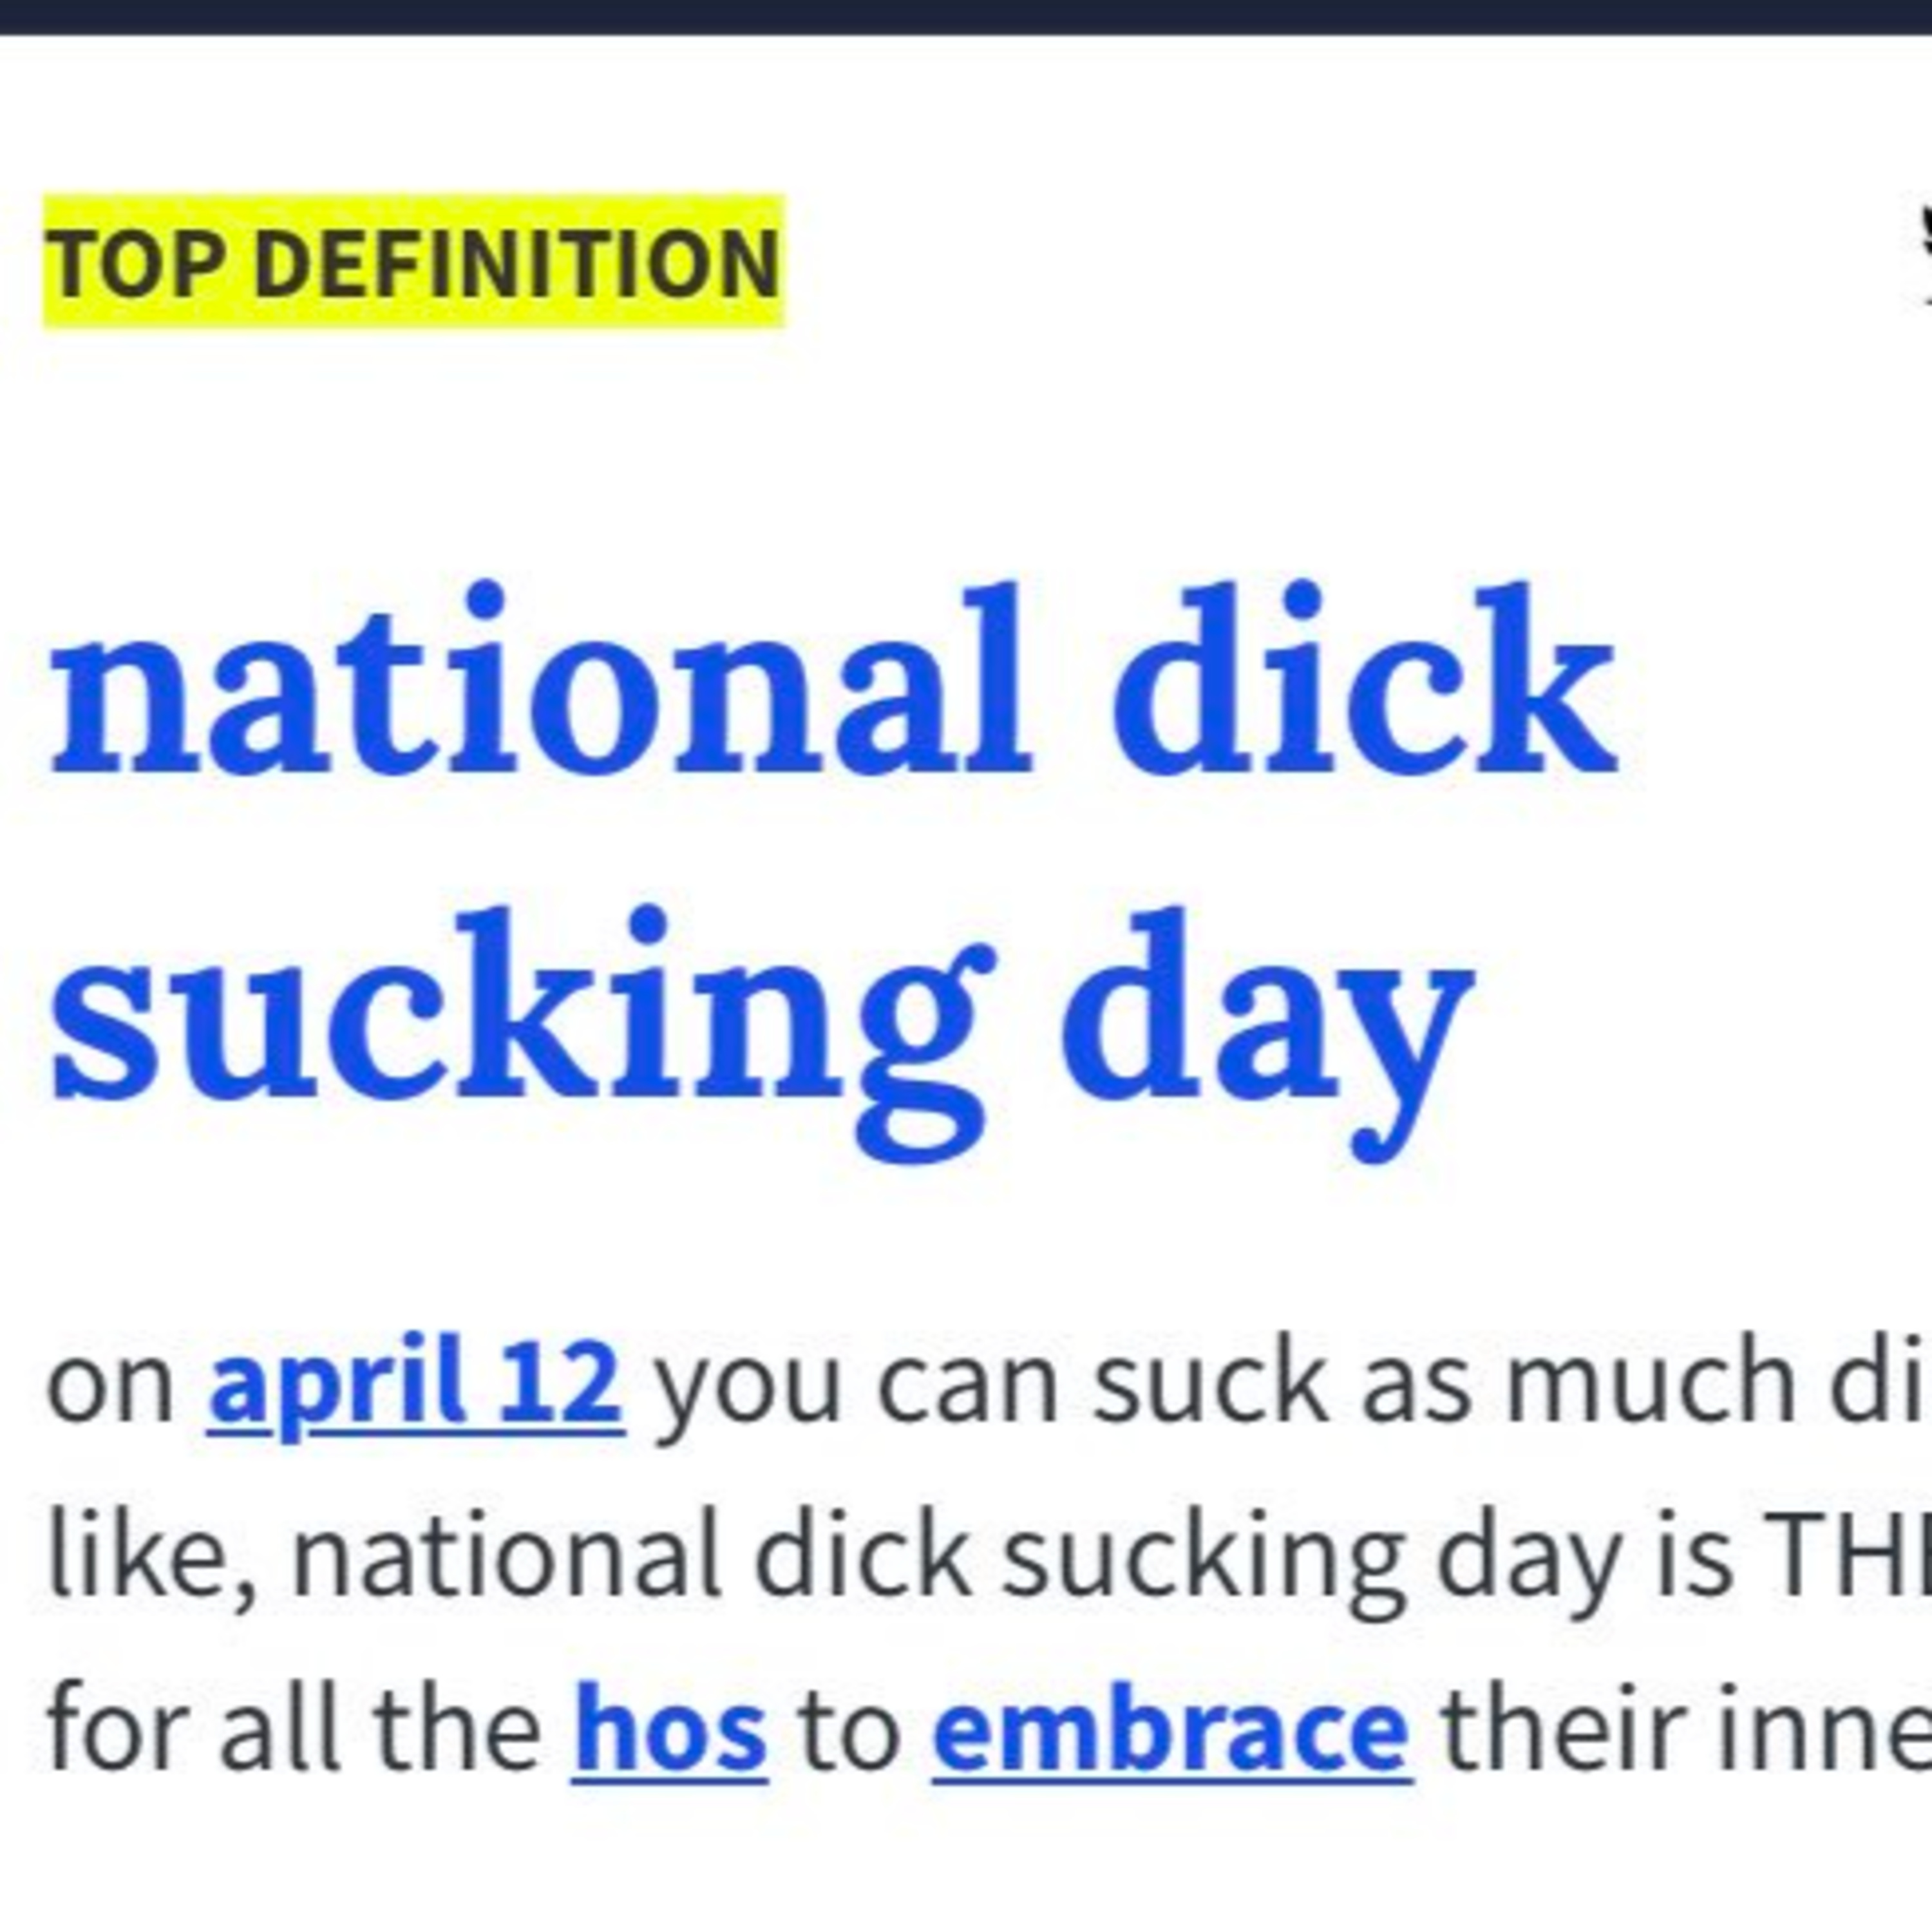The width and height of the screenshot is (1932, 1932).
Task: Click the dark navigation bar at top
Action: pos(966,17)
